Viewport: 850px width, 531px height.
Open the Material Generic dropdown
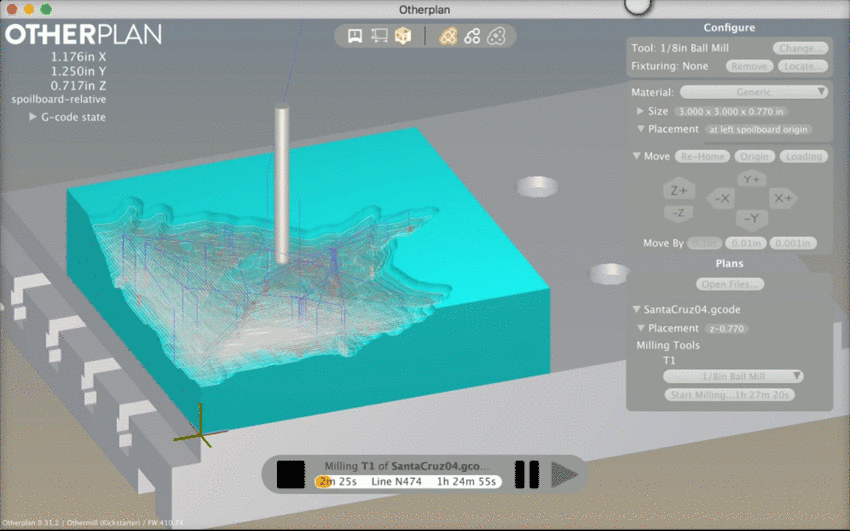(x=754, y=92)
